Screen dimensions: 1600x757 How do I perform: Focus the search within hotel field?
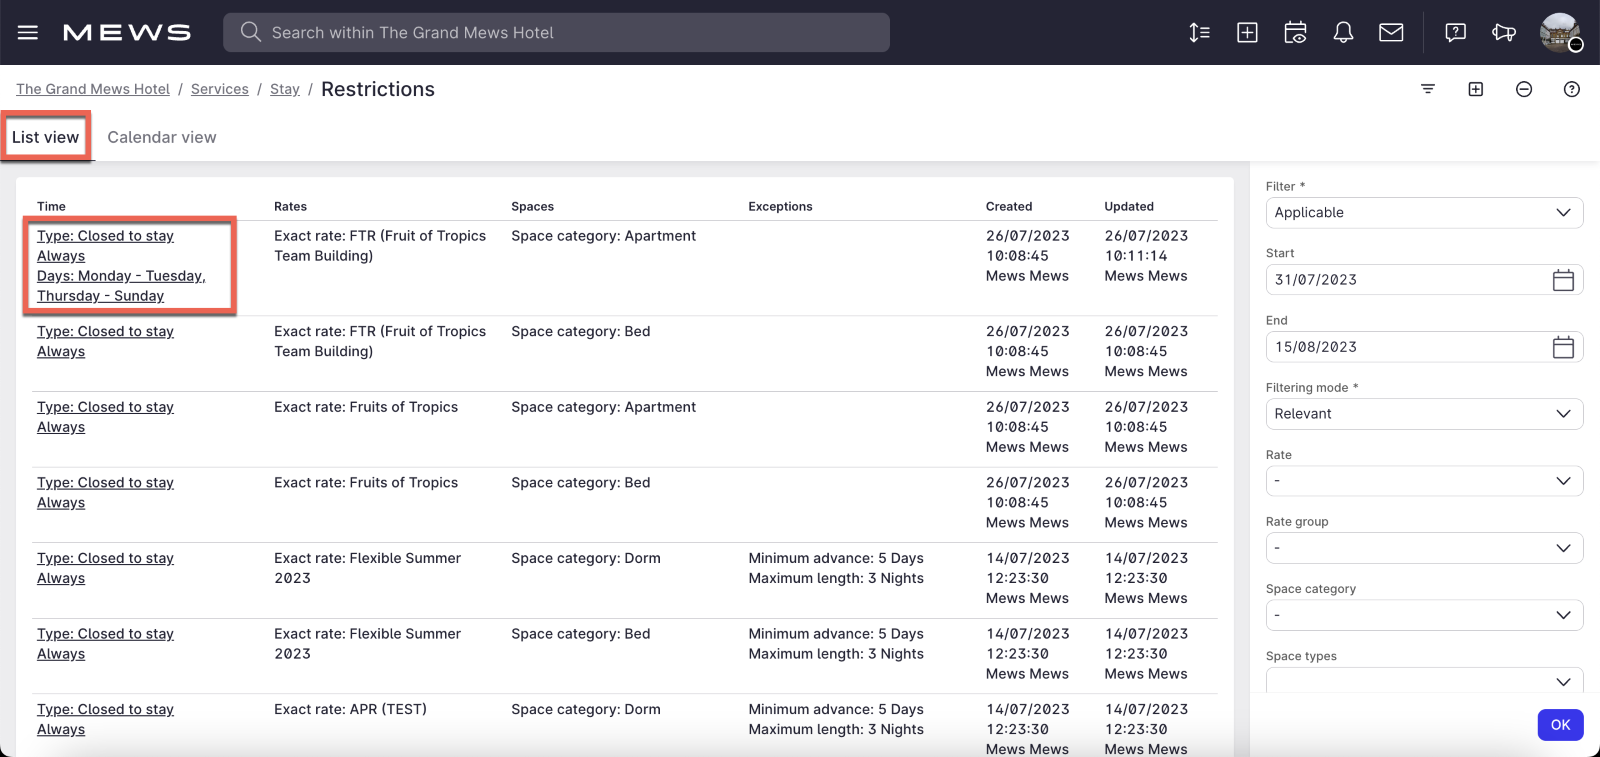(556, 32)
